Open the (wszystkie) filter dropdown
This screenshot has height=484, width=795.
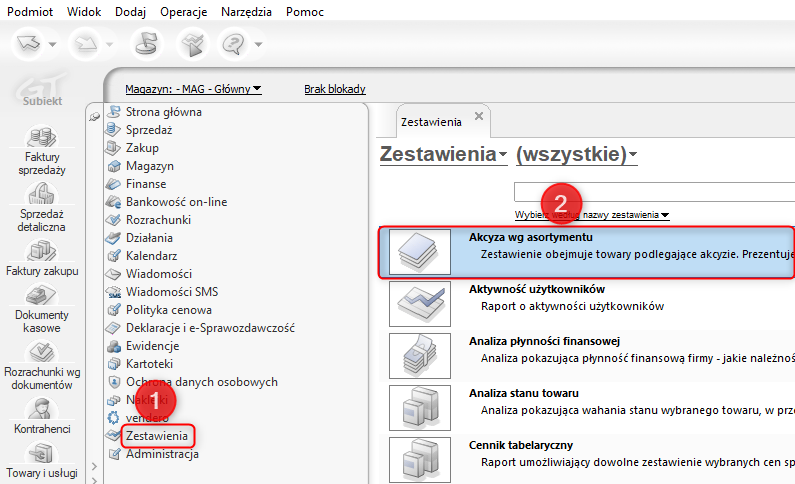pos(576,154)
